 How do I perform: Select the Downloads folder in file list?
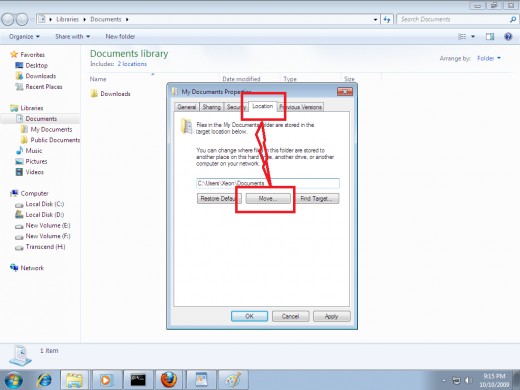pyautogui.click(x=115, y=94)
